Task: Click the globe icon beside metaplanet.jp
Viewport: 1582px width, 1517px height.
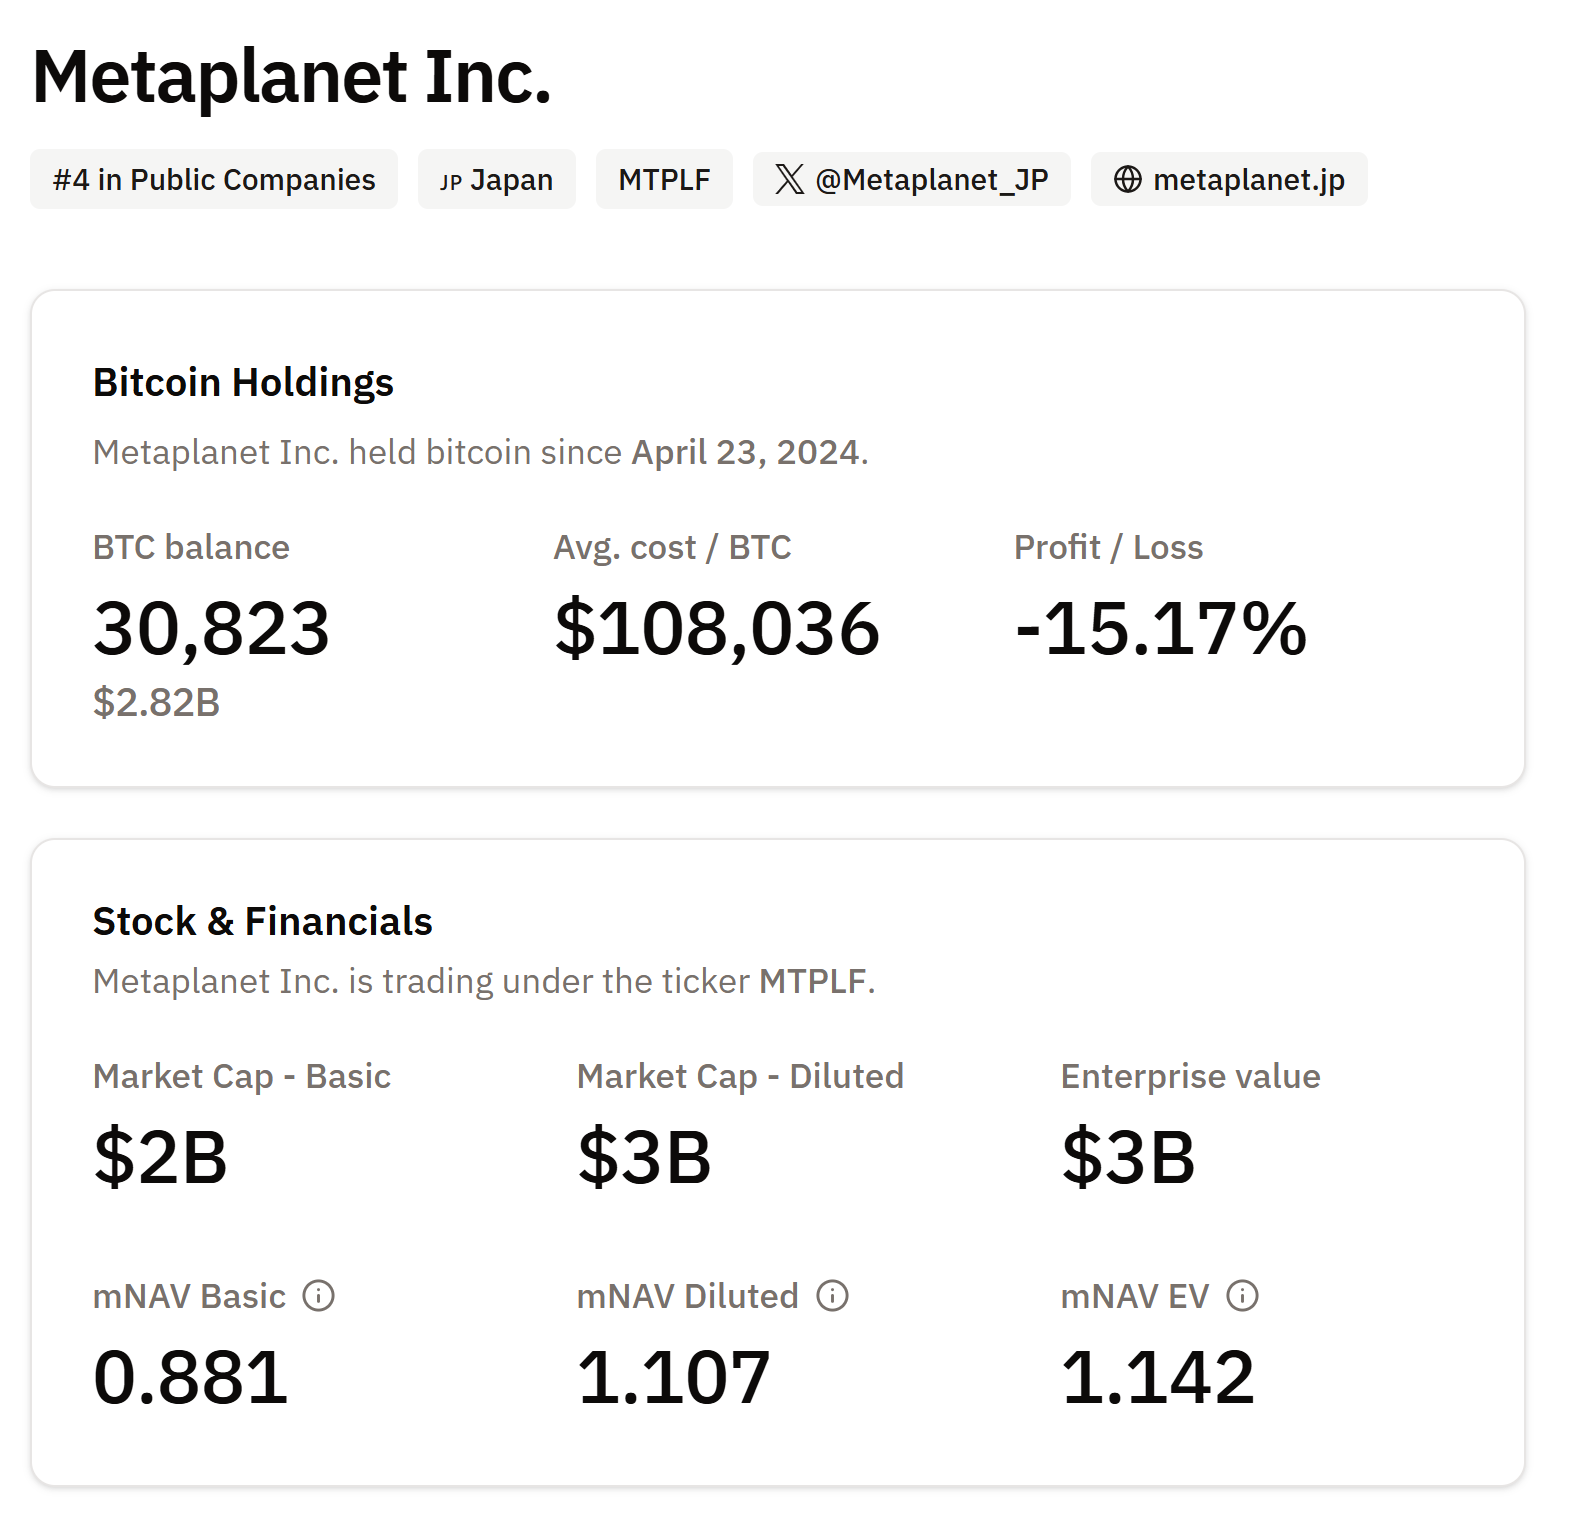Action: tap(1131, 180)
